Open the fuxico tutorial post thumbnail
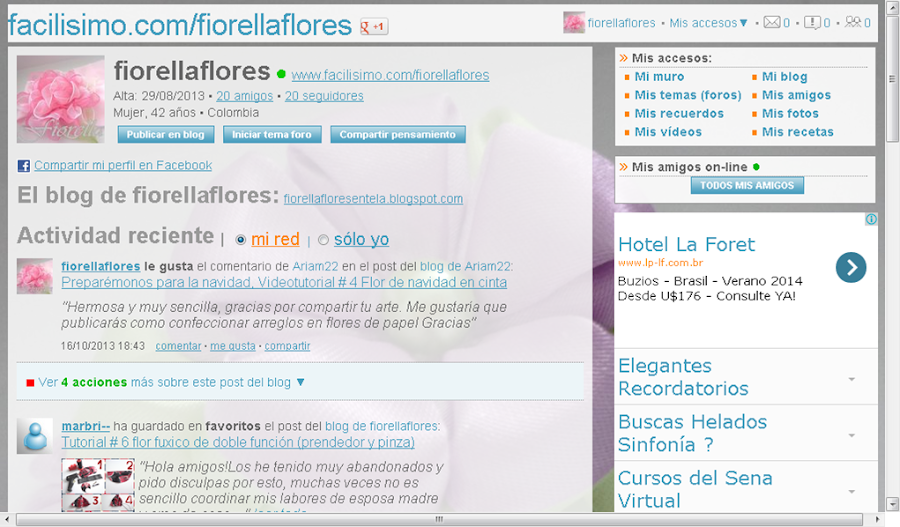Image resolution: width=900 pixels, height=527 pixels. pos(98,484)
